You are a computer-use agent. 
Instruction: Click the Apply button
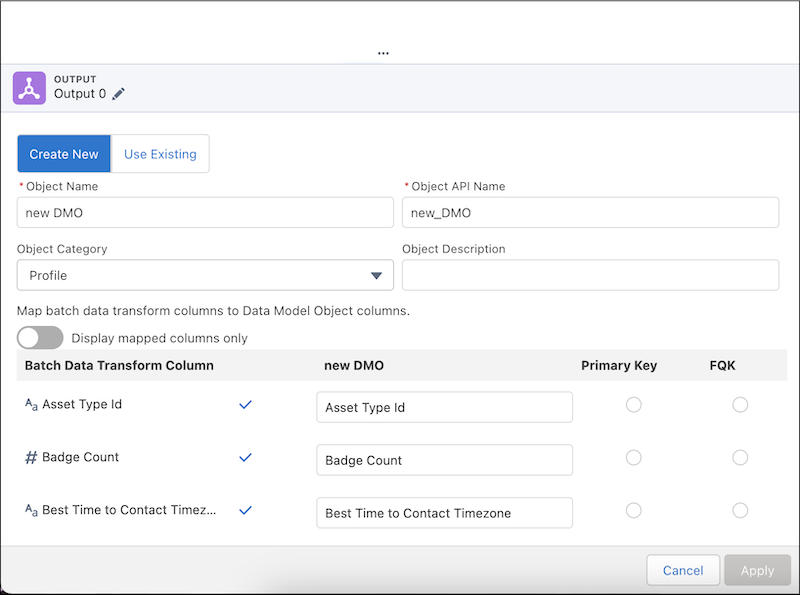(x=757, y=570)
